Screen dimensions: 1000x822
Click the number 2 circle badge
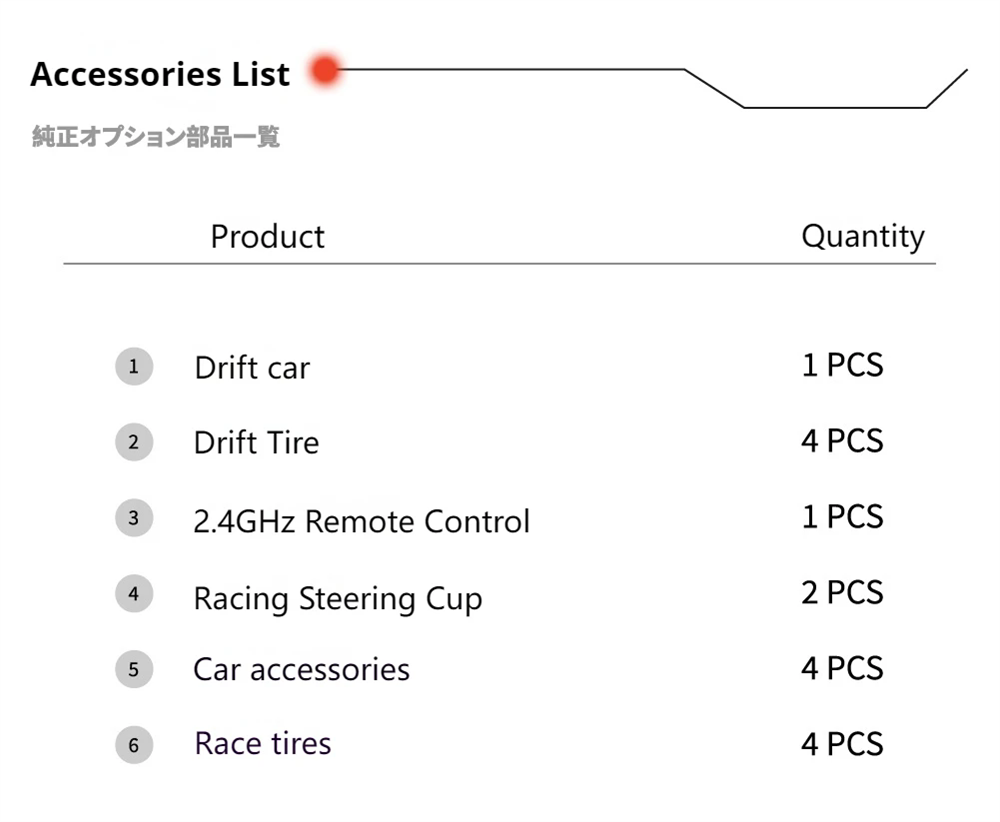point(134,442)
